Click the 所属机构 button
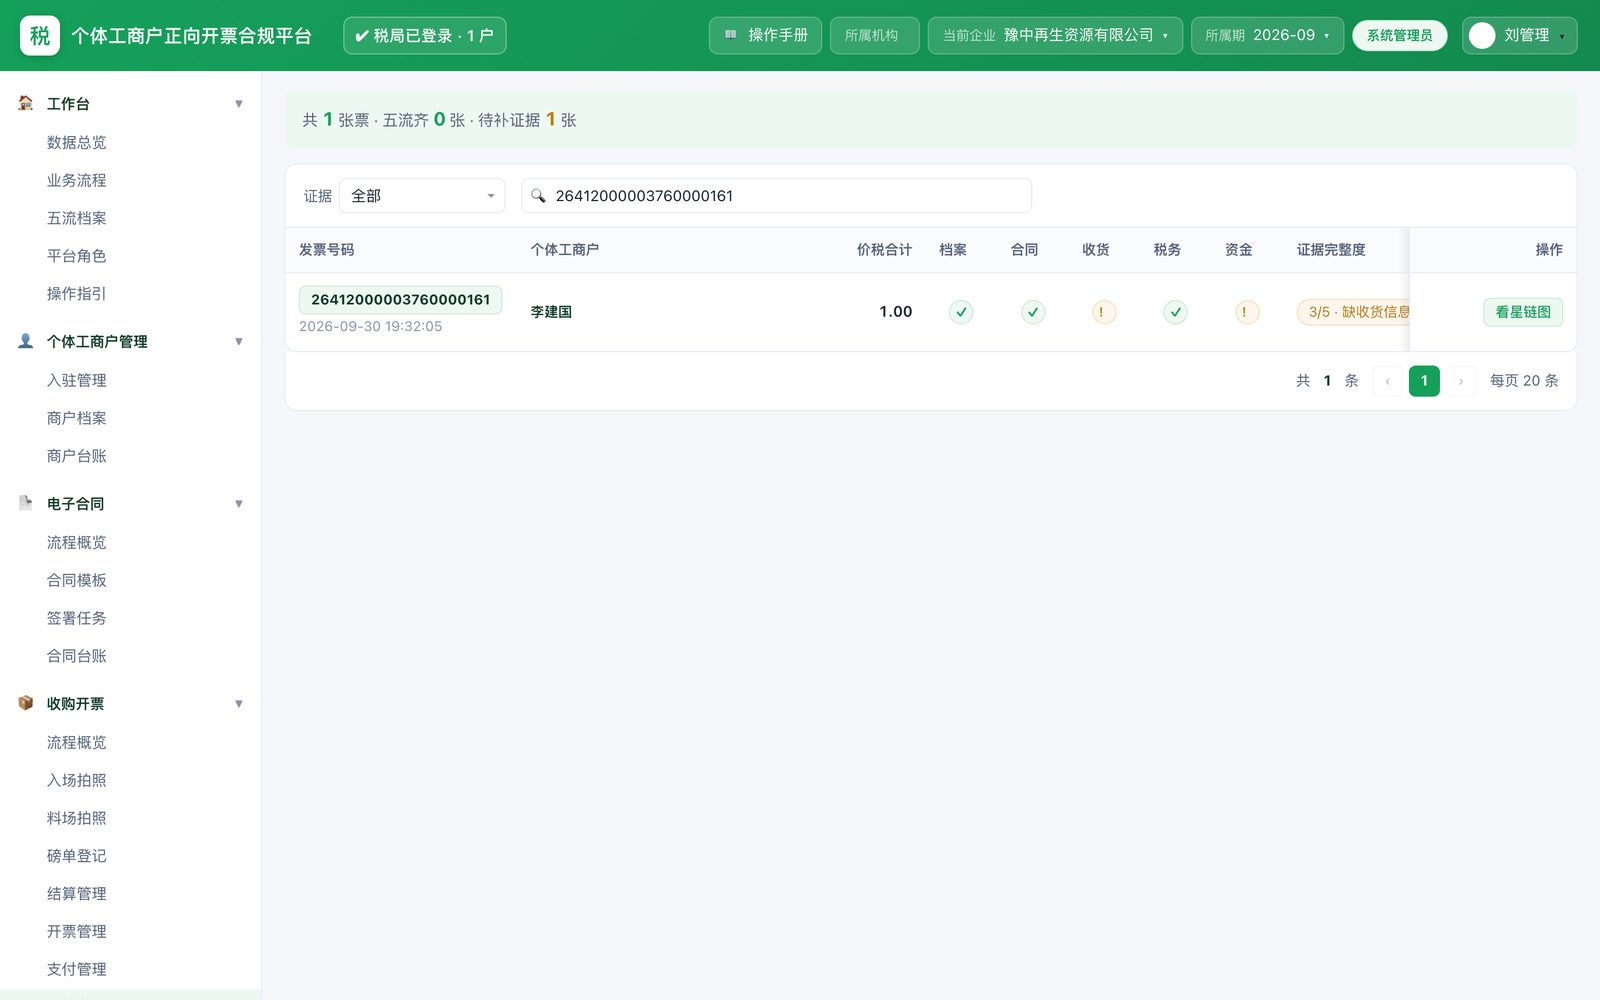This screenshot has width=1600, height=1000. coord(874,35)
